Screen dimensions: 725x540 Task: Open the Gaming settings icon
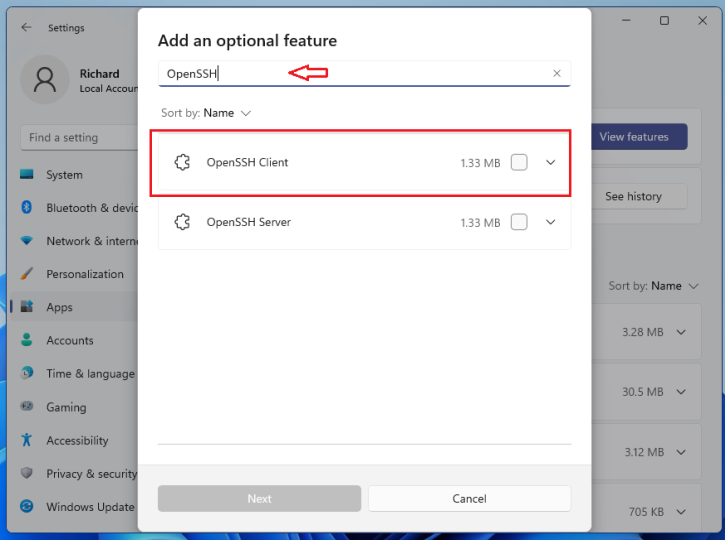pos(27,407)
